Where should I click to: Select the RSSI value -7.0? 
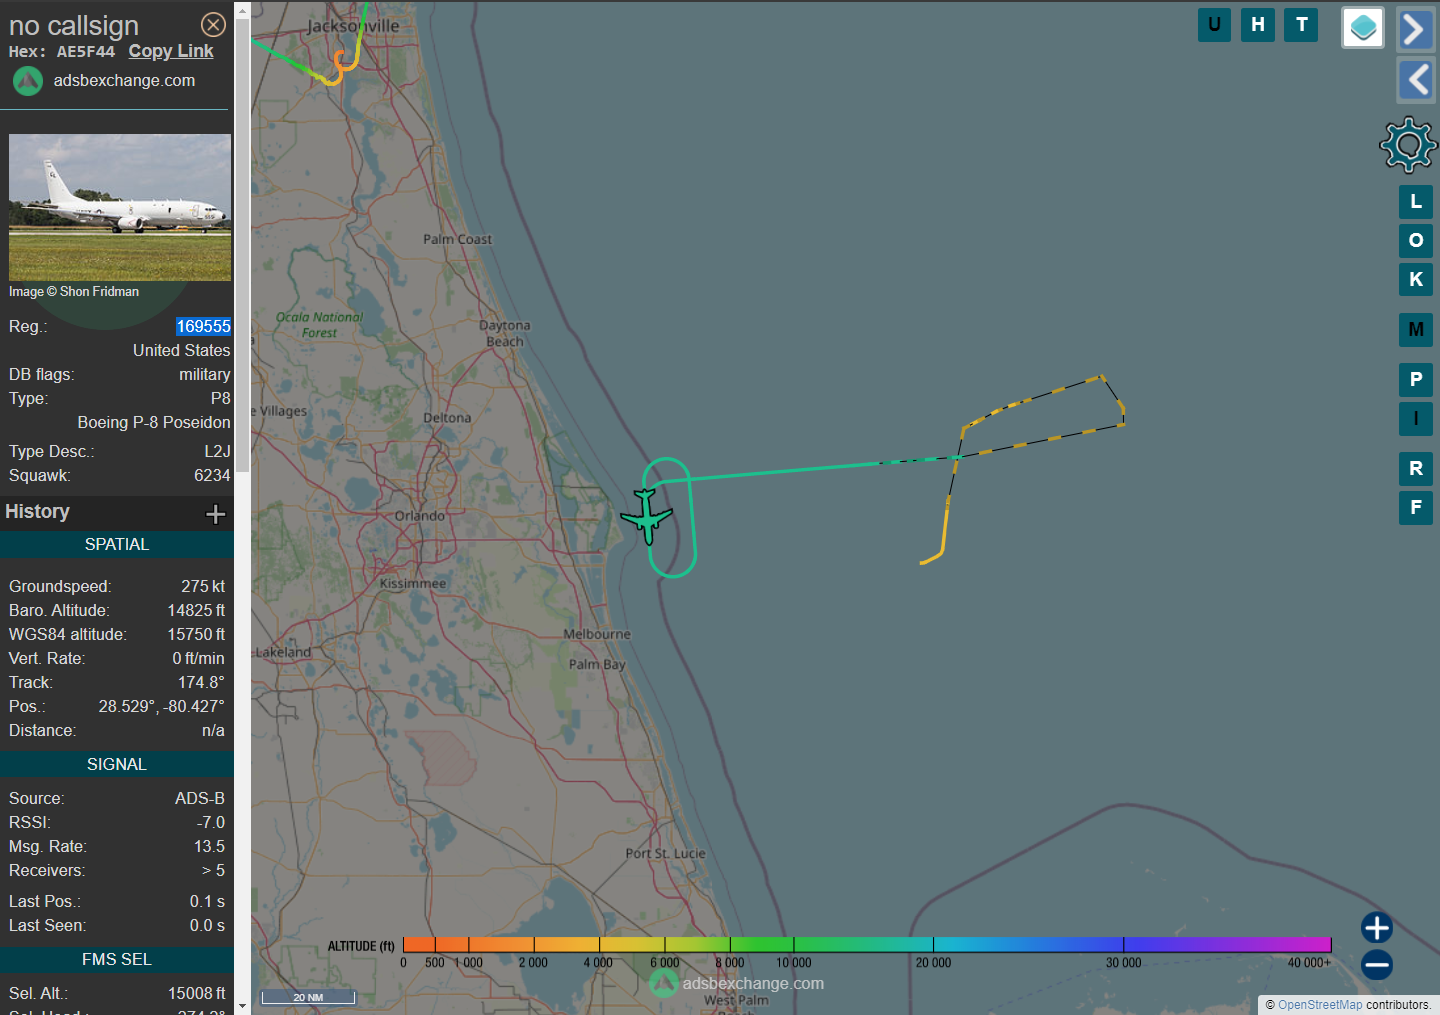211,823
